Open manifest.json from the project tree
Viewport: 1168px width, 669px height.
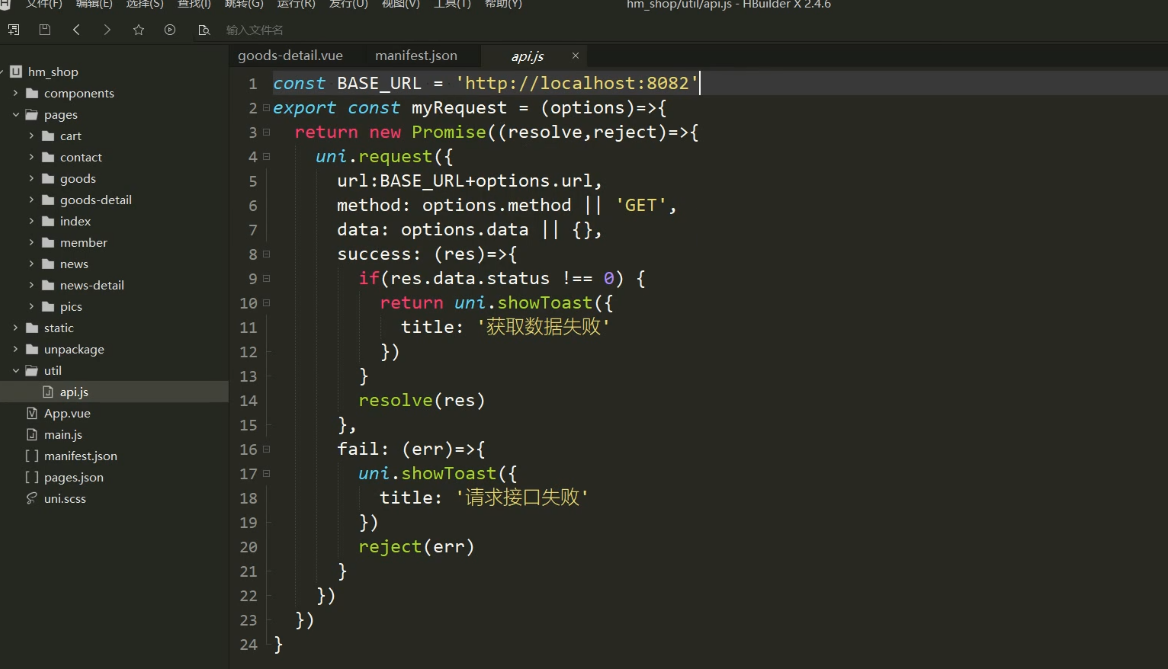pos(80,456)
